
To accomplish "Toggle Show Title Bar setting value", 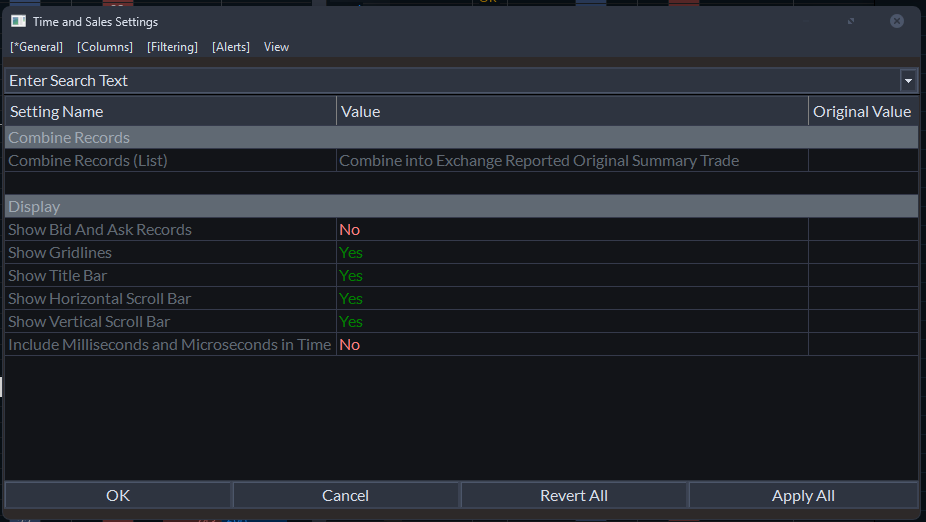I will [x=351, y=276].
